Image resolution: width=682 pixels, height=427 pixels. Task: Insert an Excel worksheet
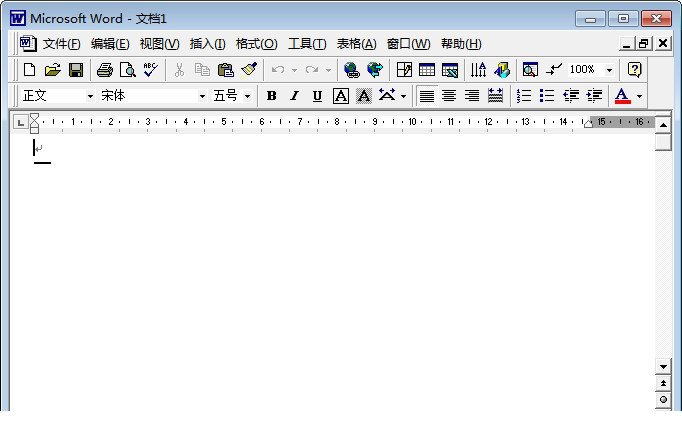coord(450,70)
